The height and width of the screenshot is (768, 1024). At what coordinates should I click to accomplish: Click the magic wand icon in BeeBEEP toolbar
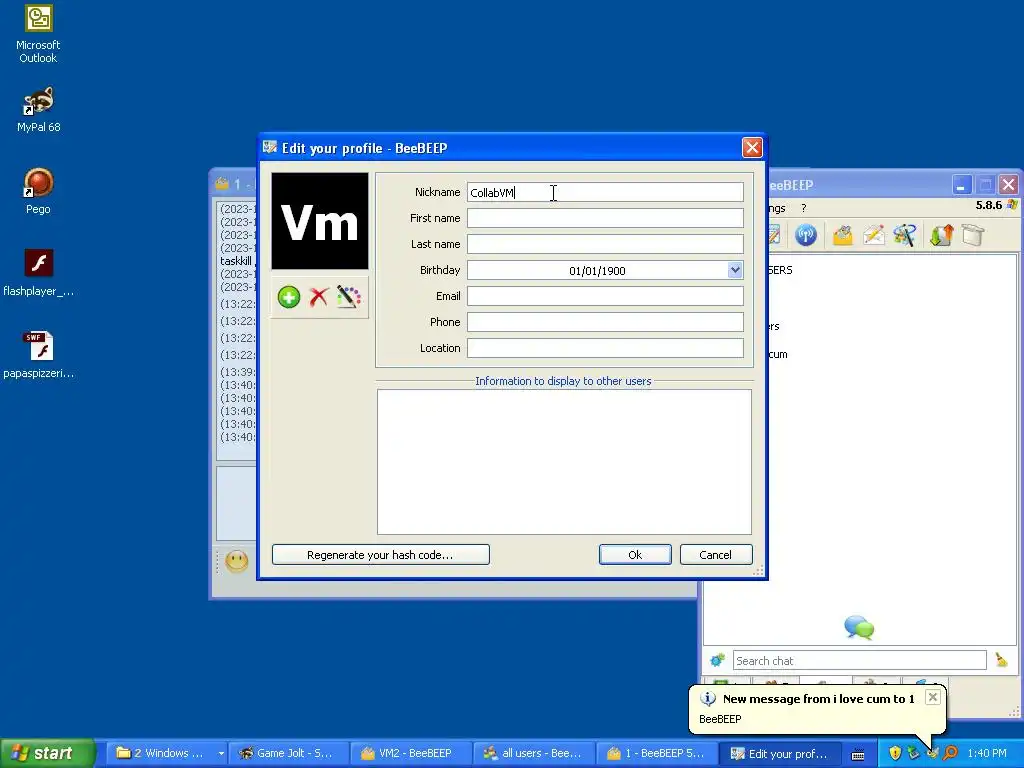coord(905,235)
